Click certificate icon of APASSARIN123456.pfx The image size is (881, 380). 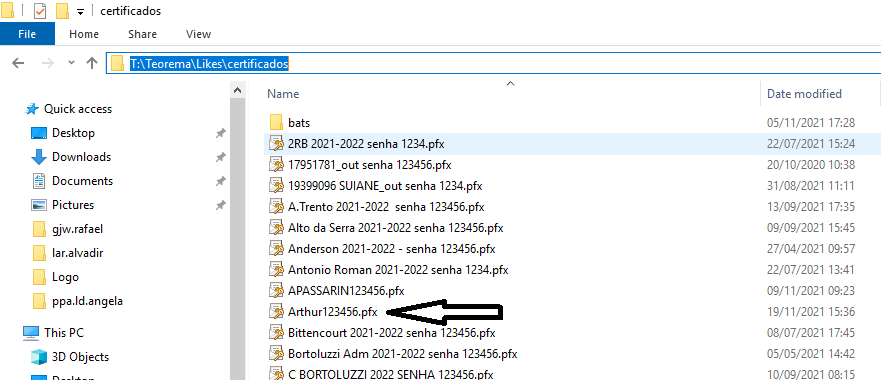(276, 291)
